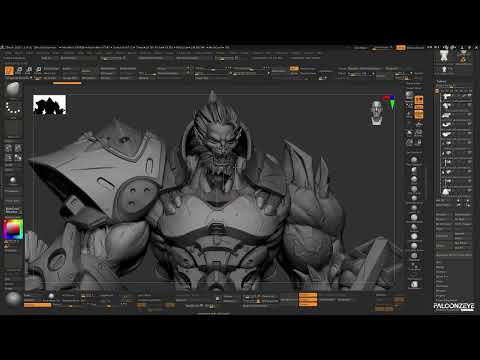This screenshot has width=480, height=360.
Task: Select the chalice tool thumbnail at top right
Action: (444, 56)
